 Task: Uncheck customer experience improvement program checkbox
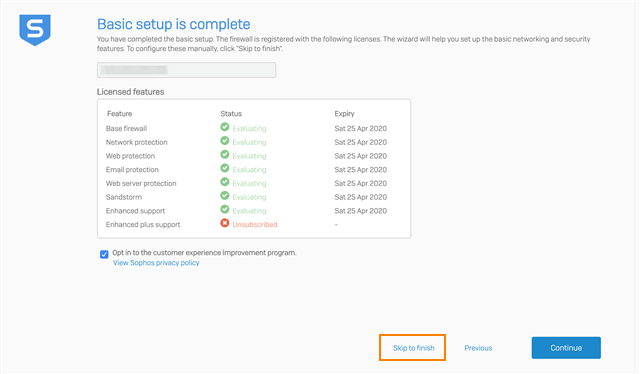click(104, 254)
